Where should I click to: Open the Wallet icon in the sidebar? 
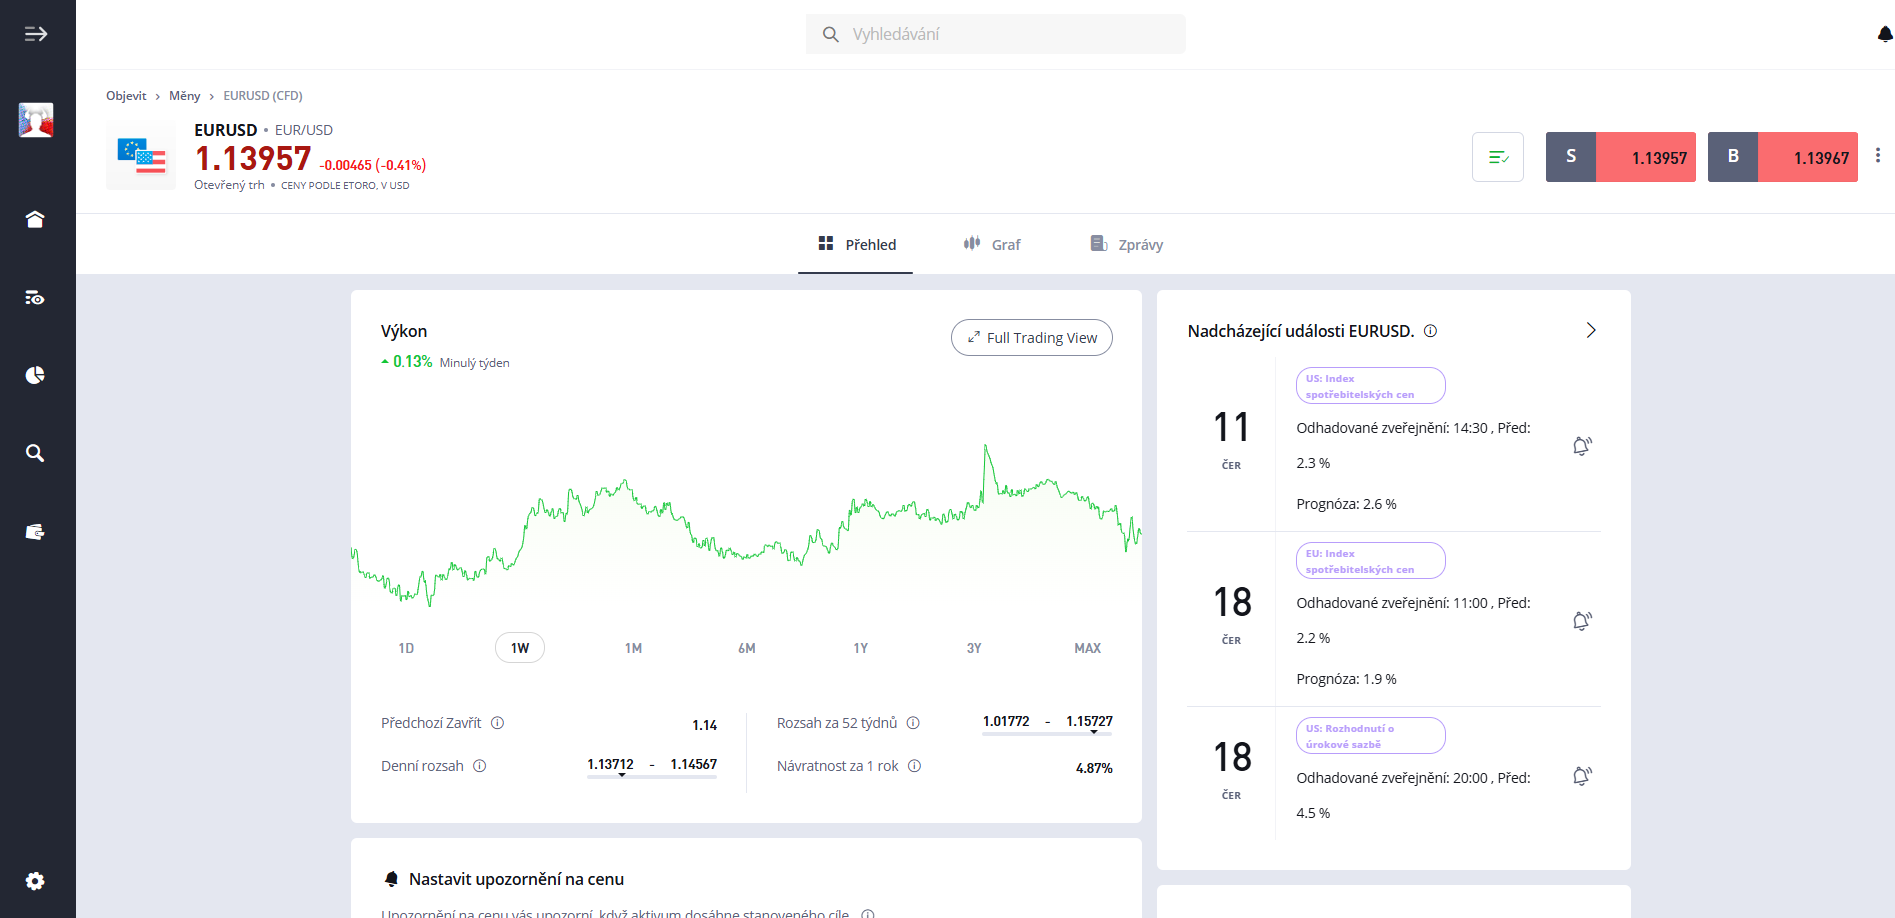point(35,532)
